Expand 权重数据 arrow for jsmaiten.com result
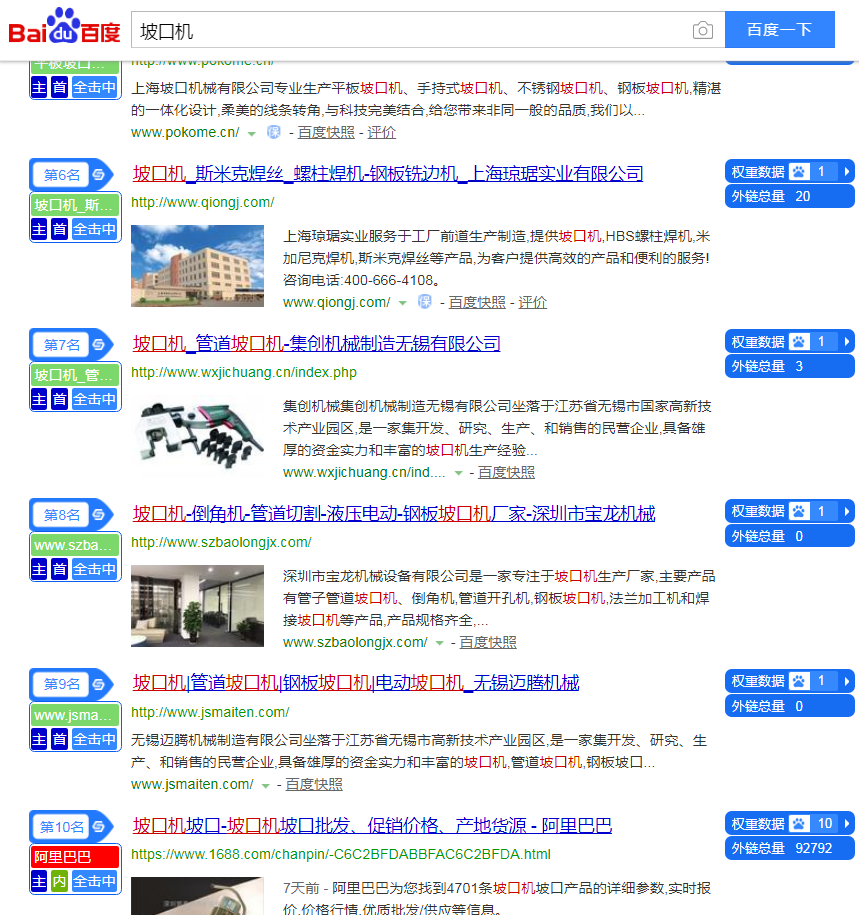Screen dimensions: 859x915 pyautogui.click(x=847, y=681)
